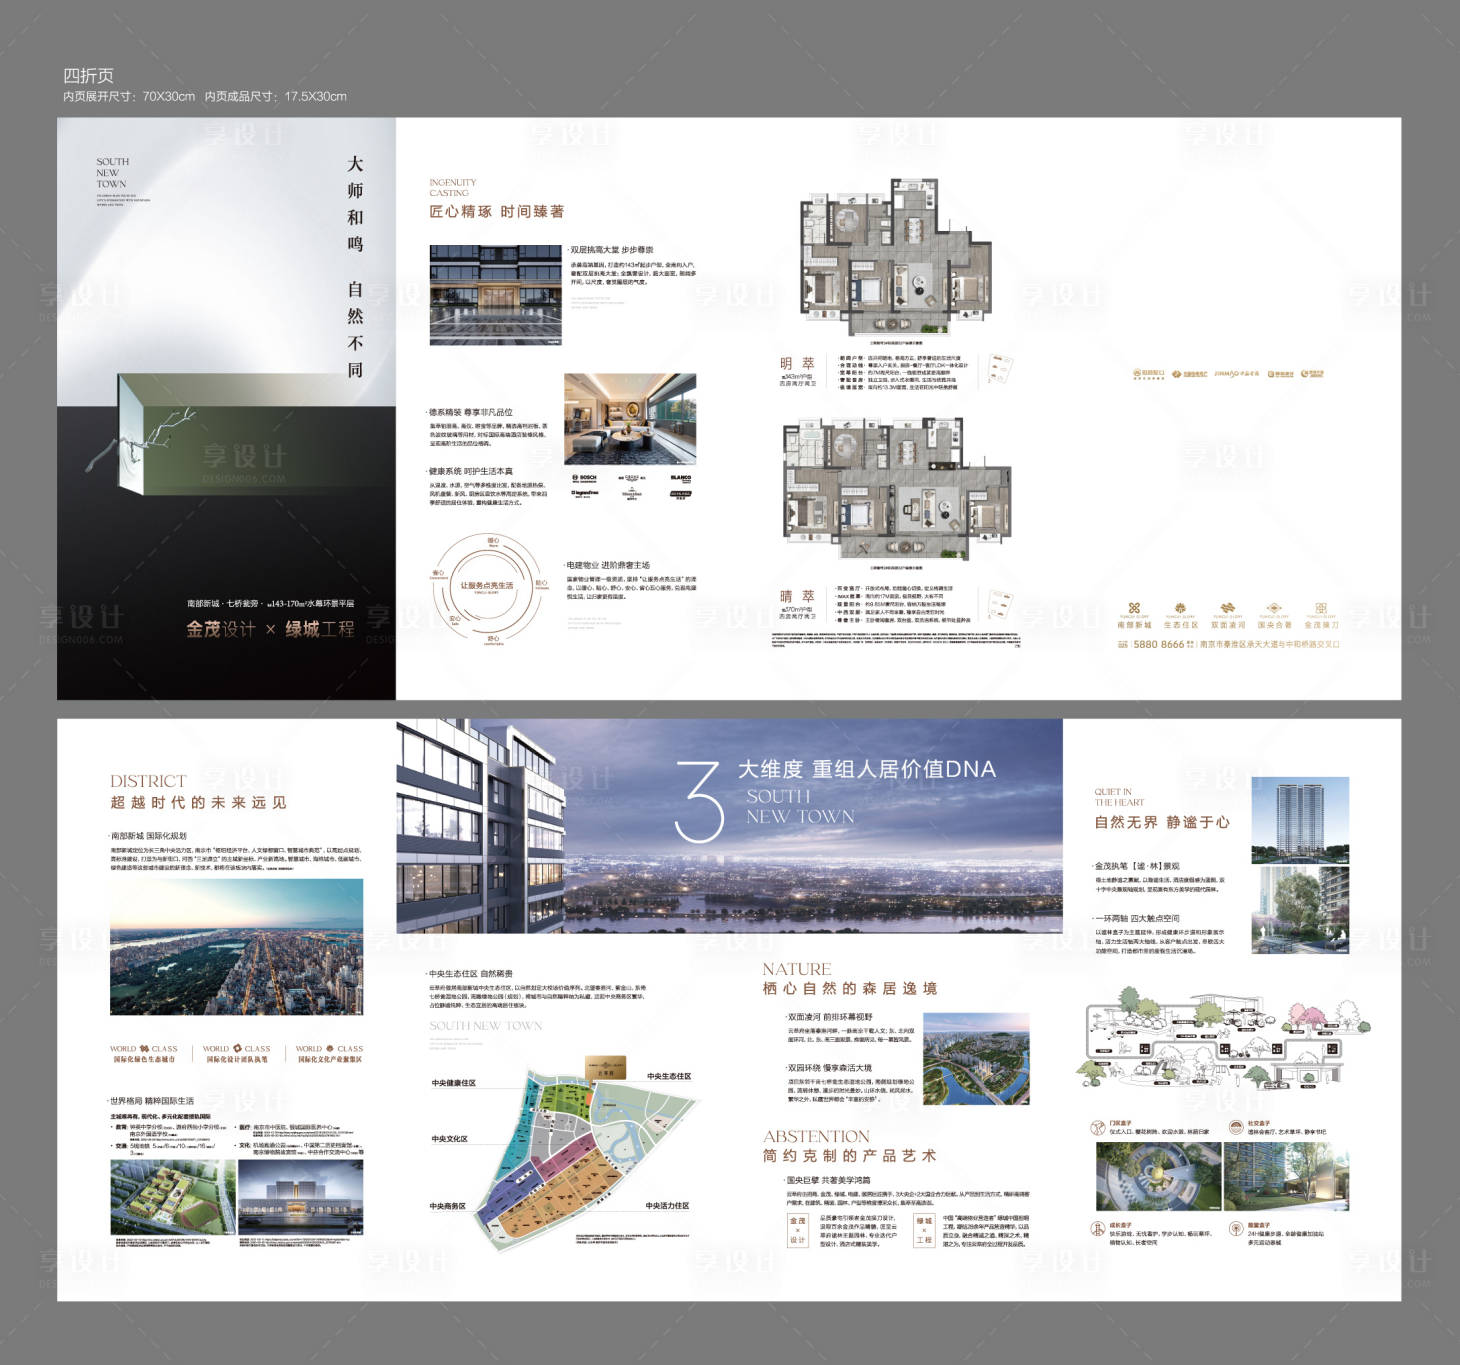Click the 金茂设计 × 绿城工程 cover title

click(x=270, y=629)
